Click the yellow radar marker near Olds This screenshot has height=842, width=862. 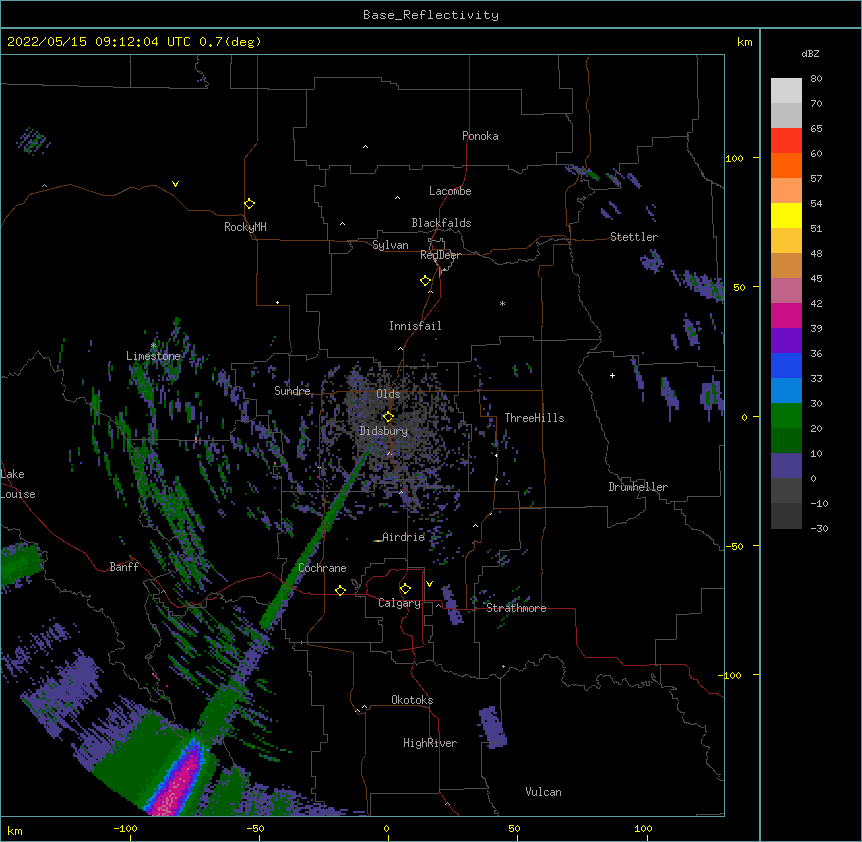point(388,417)
